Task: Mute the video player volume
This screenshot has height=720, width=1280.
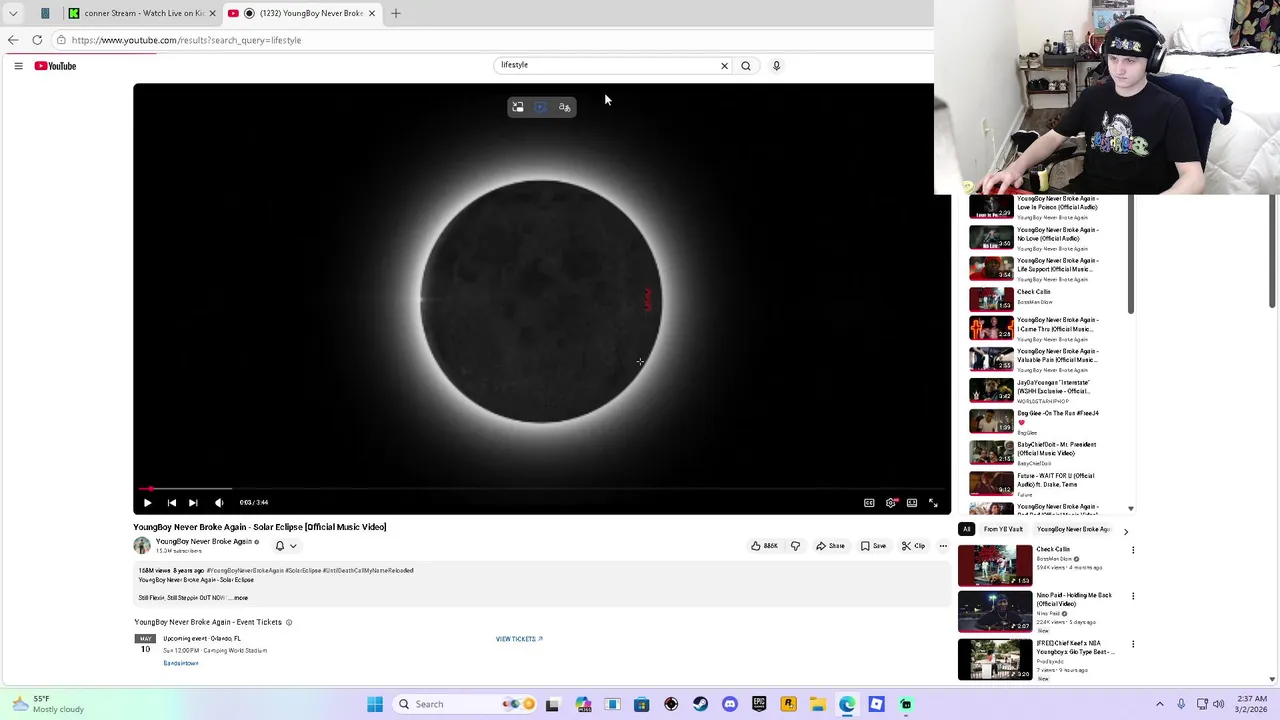Action: [x=219, y=503]
